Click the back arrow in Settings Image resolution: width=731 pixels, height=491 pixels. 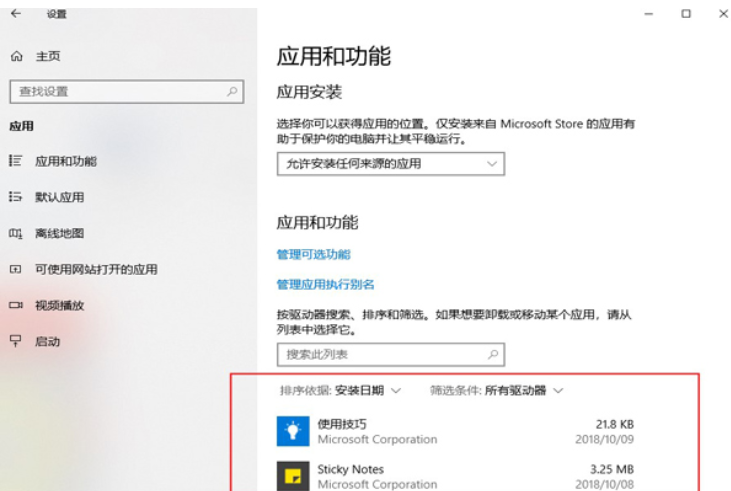[16, 14]
